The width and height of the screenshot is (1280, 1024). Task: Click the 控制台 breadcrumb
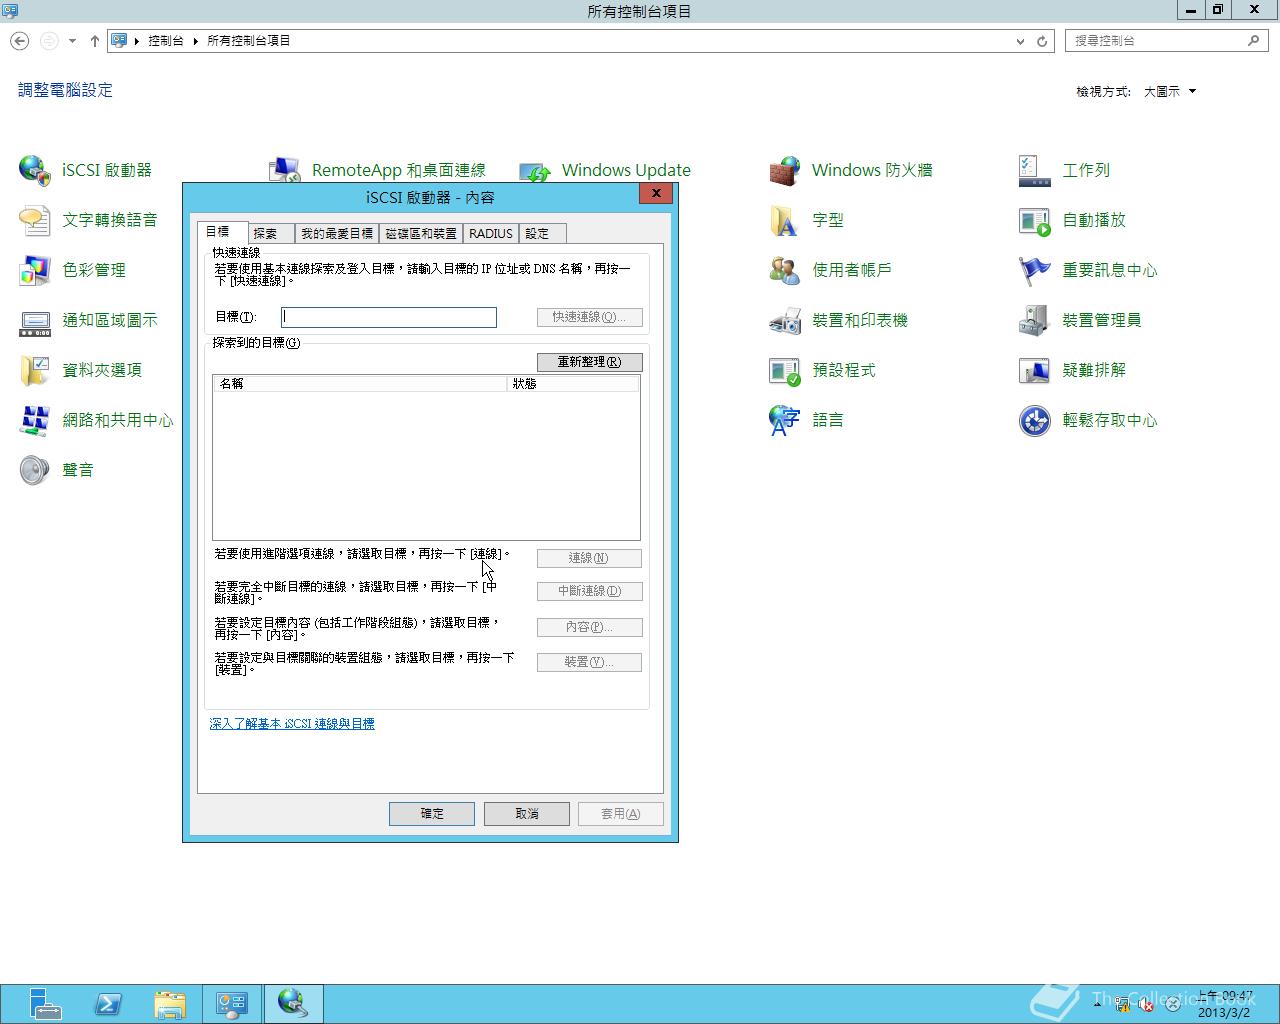166,41
